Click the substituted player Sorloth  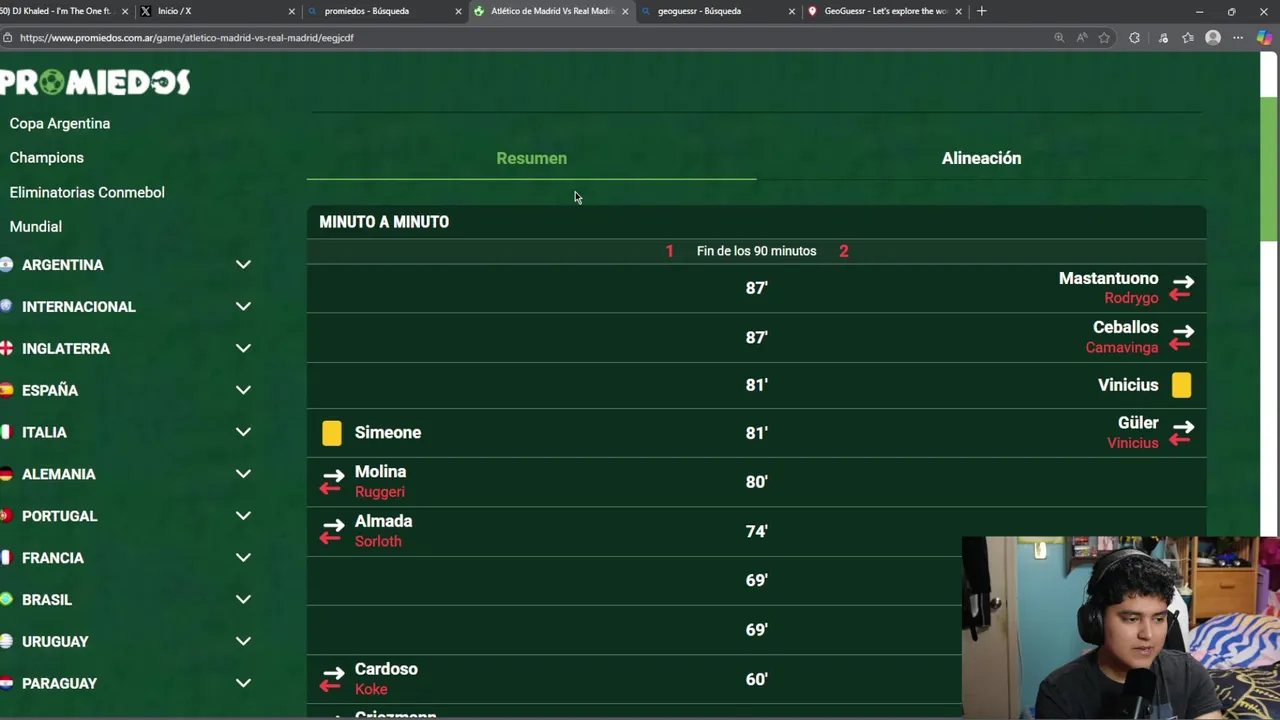(x=378, y=541)
